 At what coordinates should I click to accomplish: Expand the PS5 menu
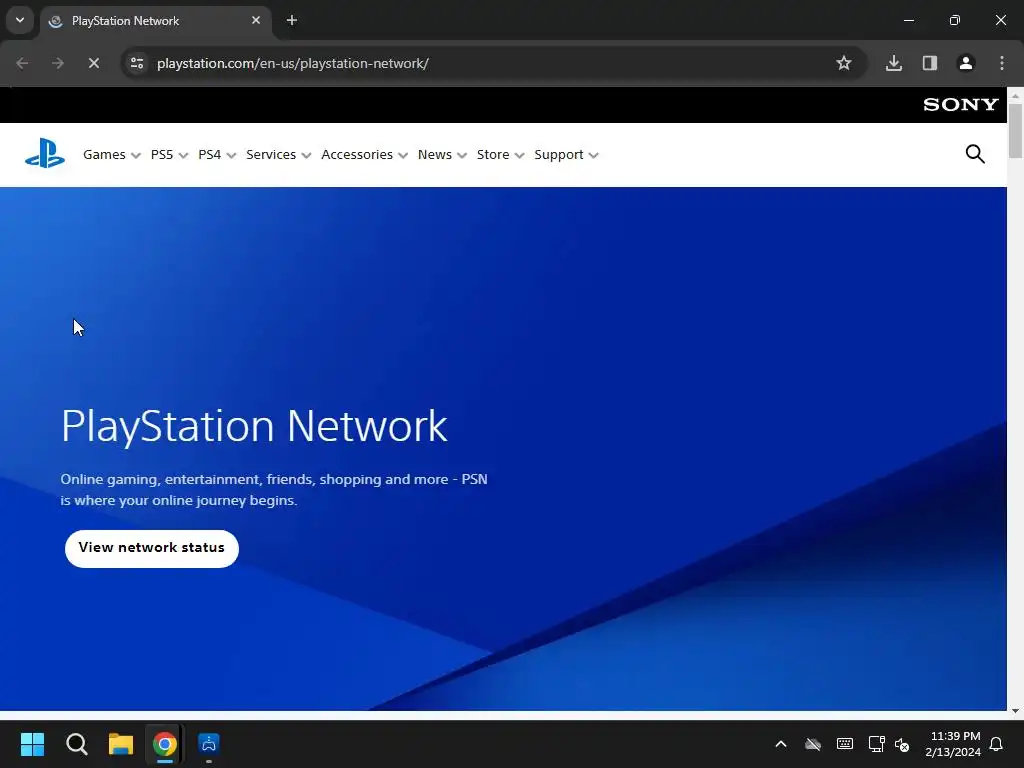pos(169,155)
